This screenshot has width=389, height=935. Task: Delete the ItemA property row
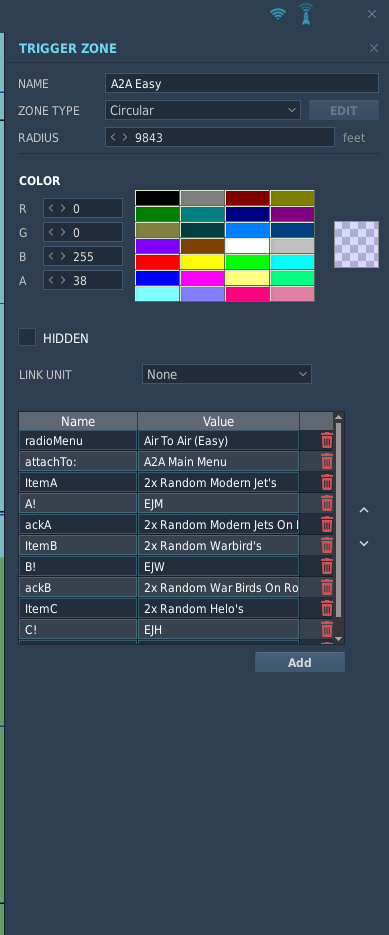tap(327, 482)
